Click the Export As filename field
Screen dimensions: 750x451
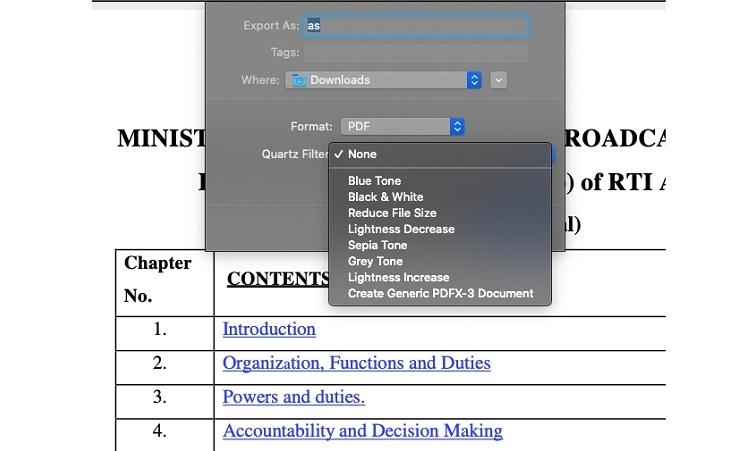[x=416, y=25]
